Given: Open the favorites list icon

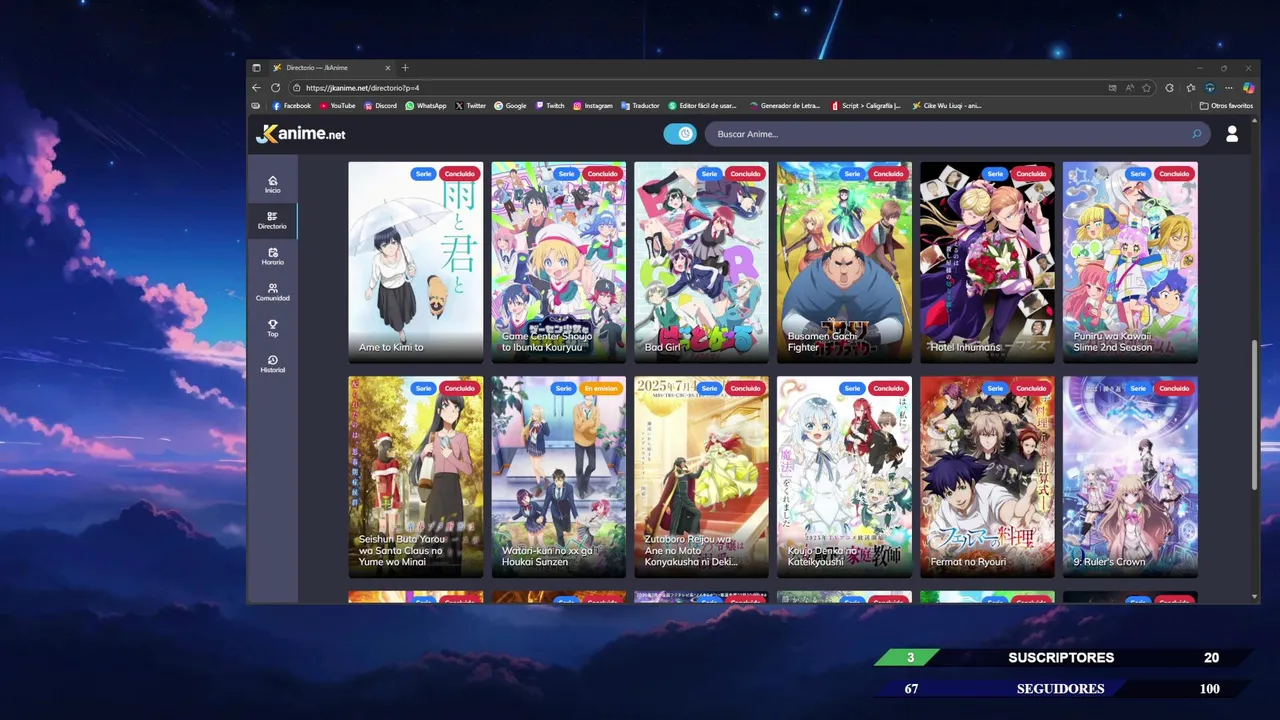Looking at the screenshot, I should [1189, 88].
